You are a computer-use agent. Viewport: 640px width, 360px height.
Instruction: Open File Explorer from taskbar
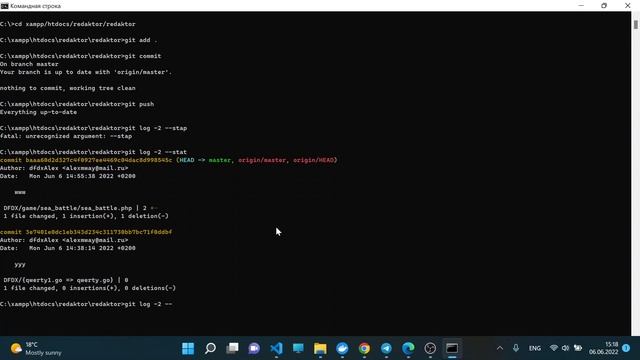[x=320, y=348]
